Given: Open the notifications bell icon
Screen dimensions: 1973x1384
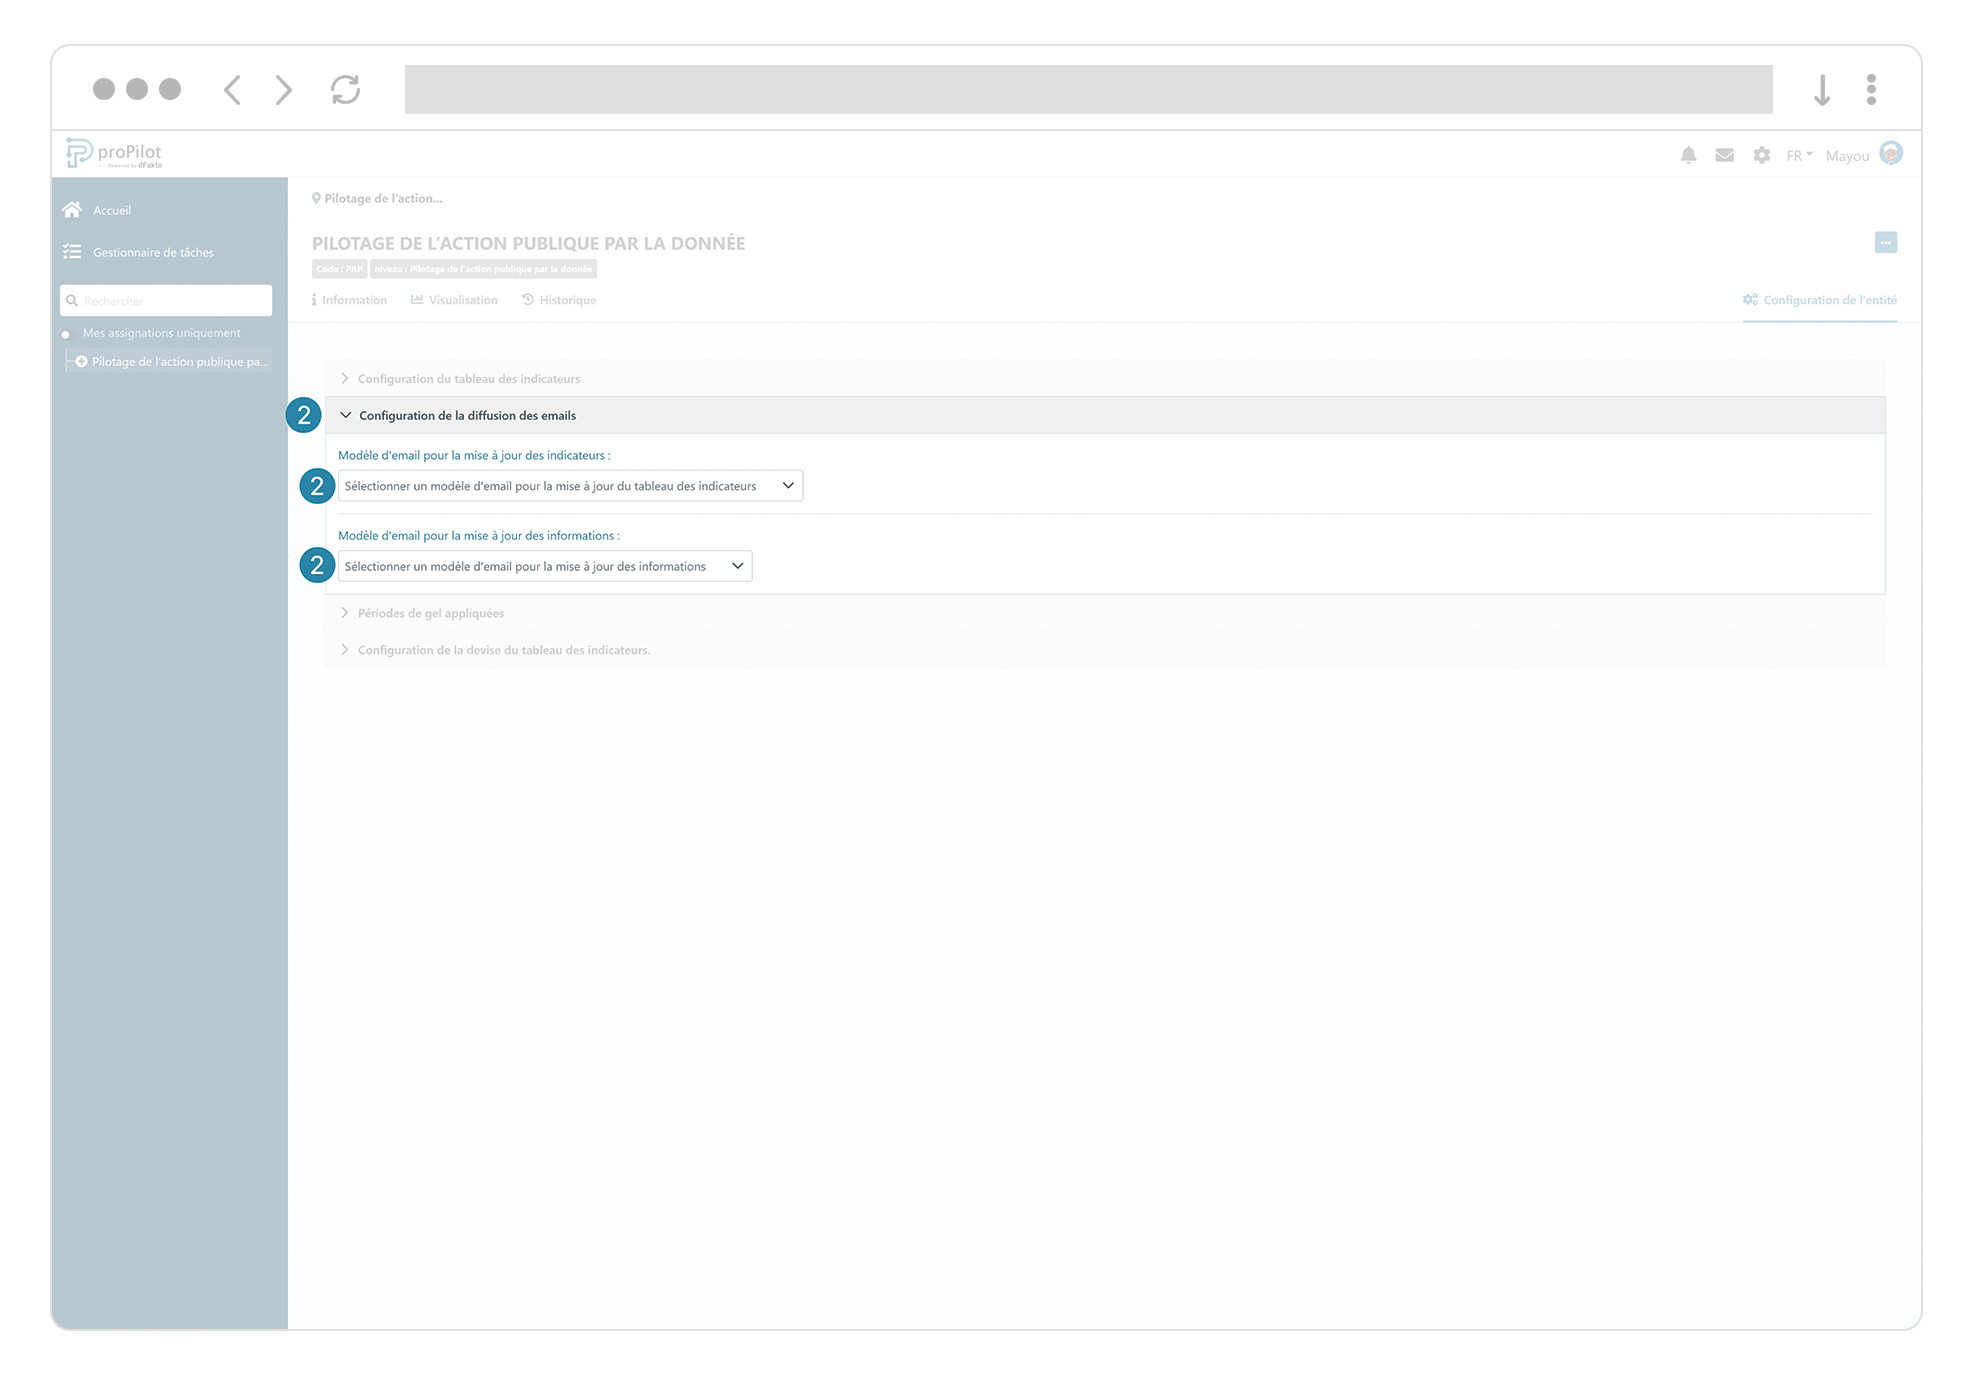Looking at the screenshot, I should tap(1688, 155).
